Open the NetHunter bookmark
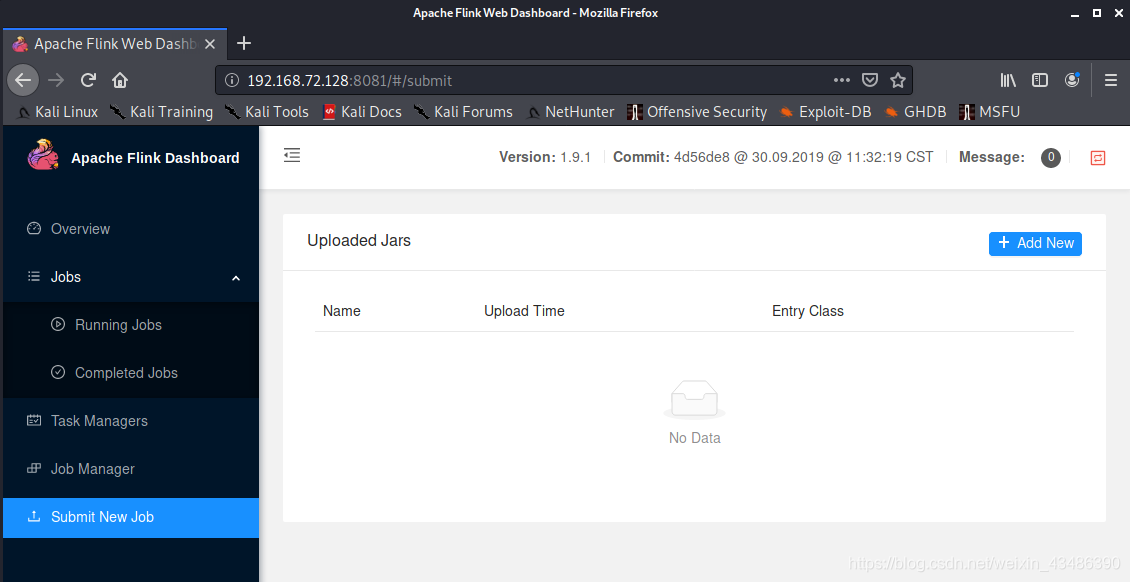This screenshot has height=582, width=1130. coord(570,112)
